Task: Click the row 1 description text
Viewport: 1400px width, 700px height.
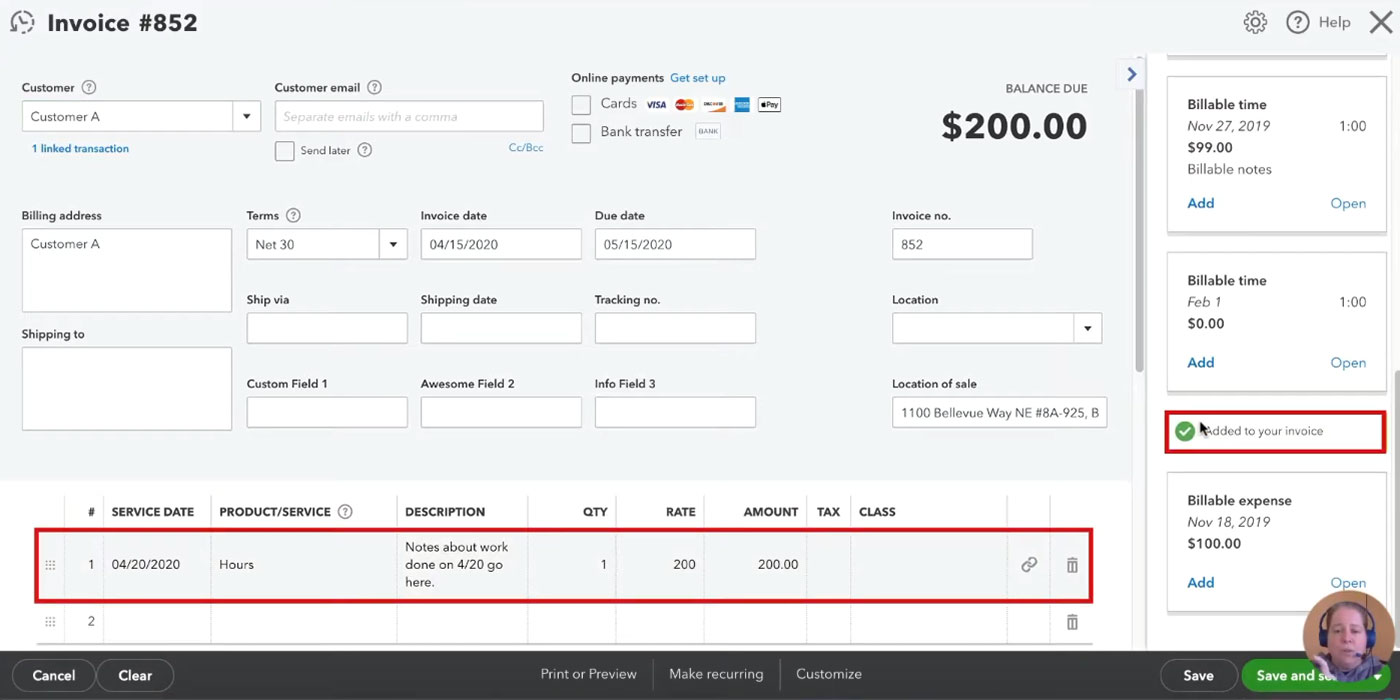Action: click(457, 565)
